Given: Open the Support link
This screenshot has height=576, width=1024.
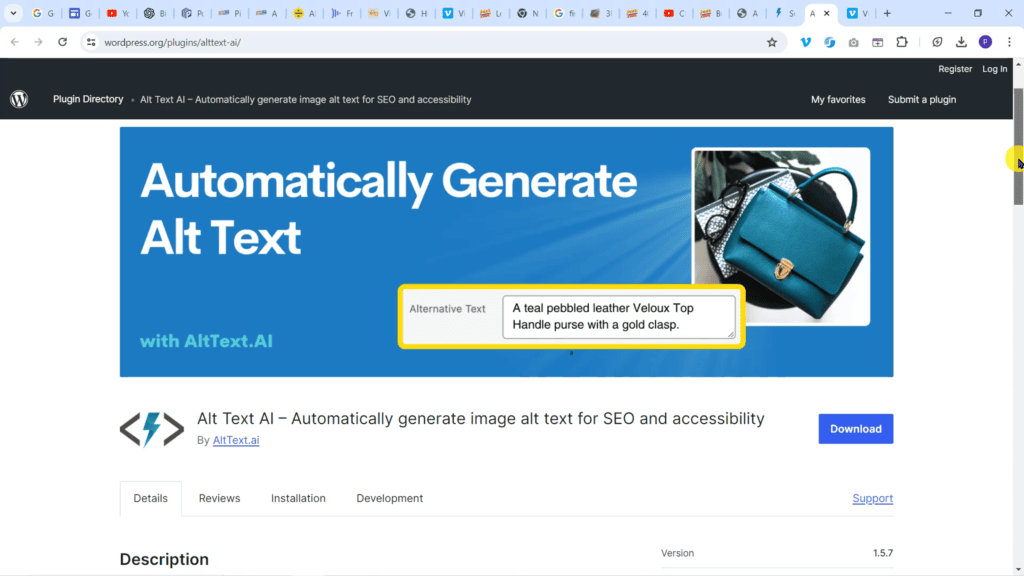Looking at the screenshot, I should pos(872,498).
